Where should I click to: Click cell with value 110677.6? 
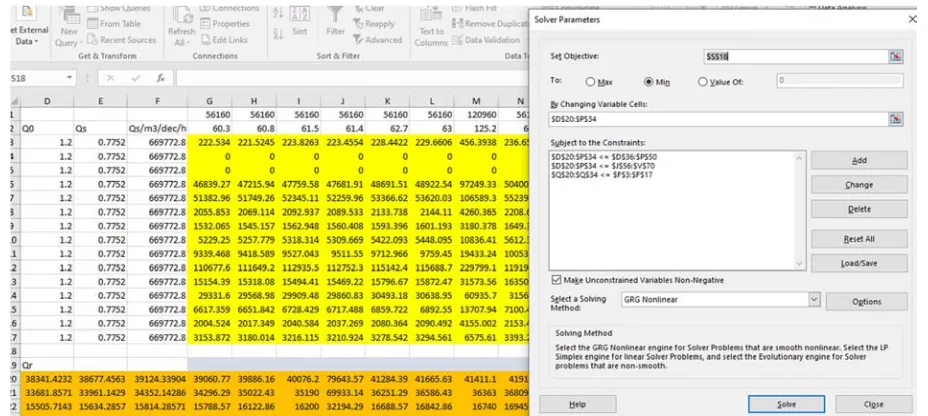[210, 267]
